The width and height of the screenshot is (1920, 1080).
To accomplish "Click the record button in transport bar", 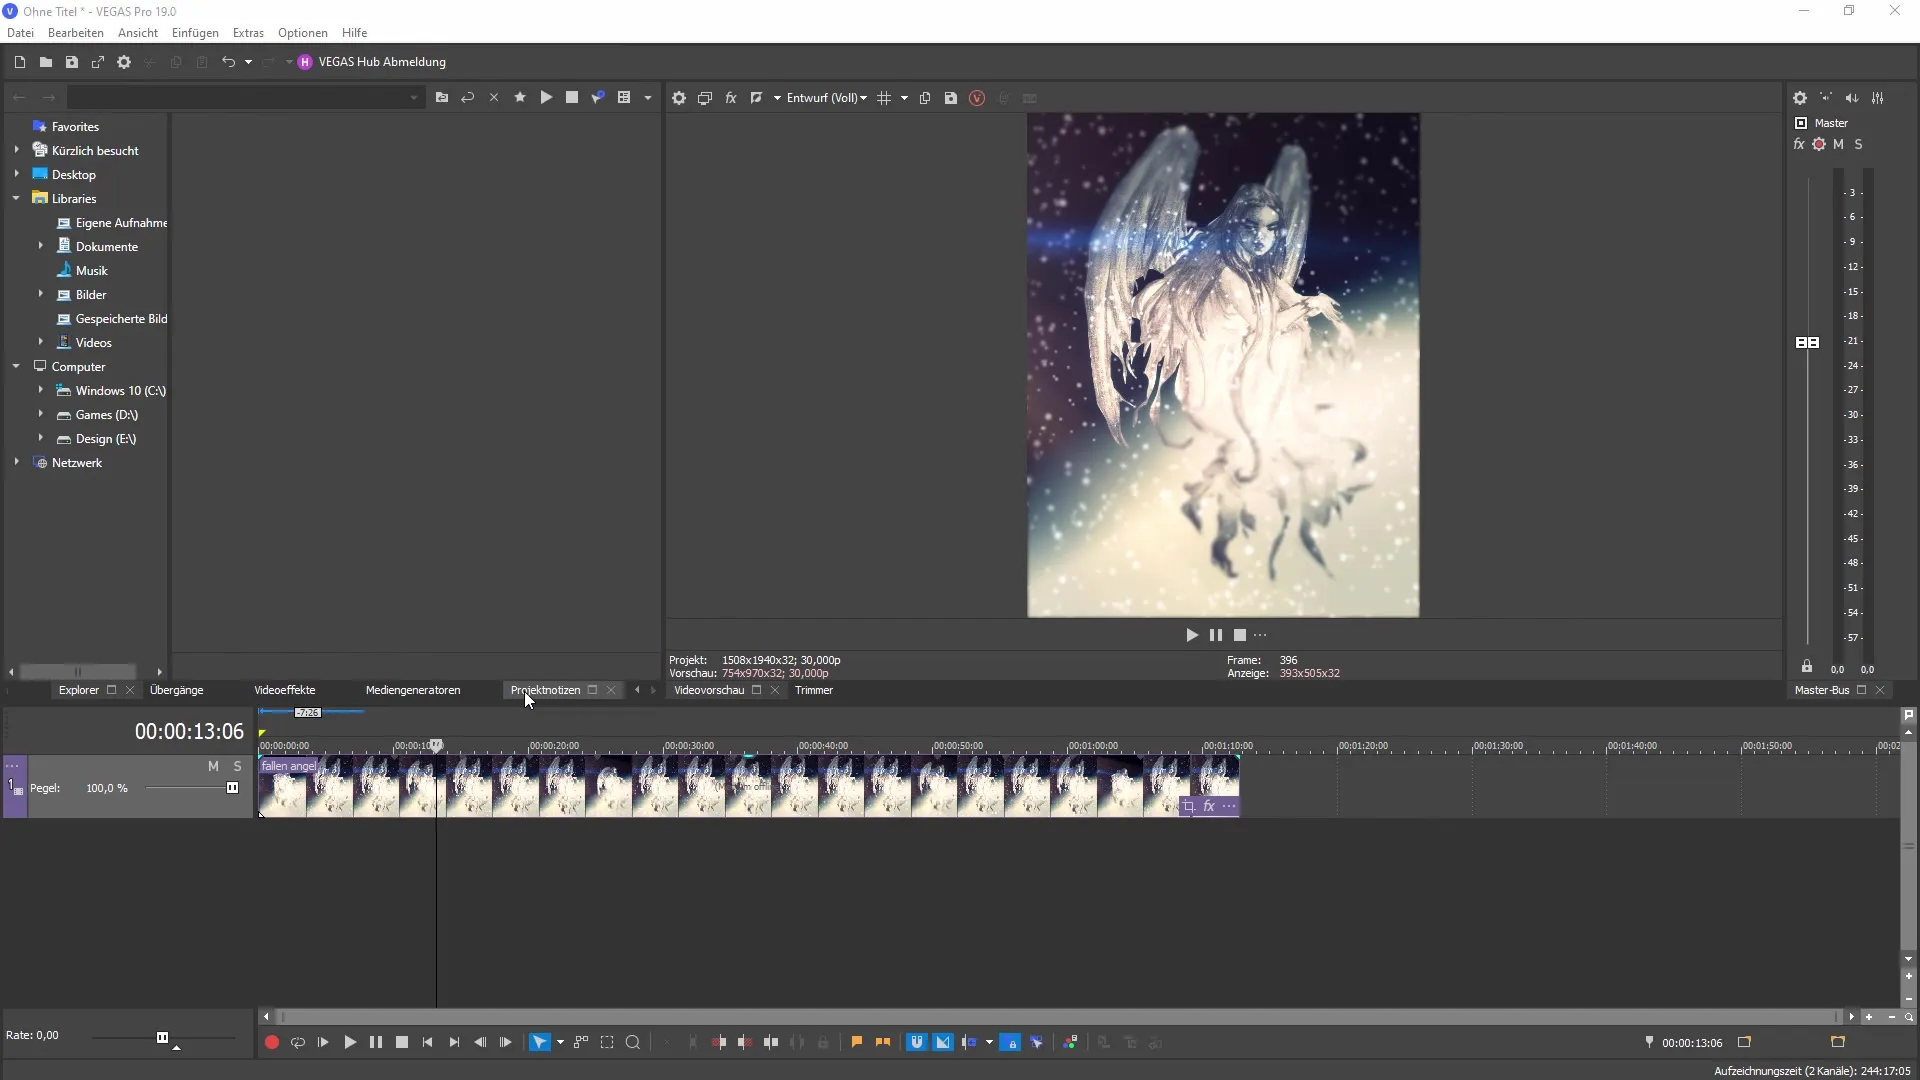I will [x=271, y=1042].
